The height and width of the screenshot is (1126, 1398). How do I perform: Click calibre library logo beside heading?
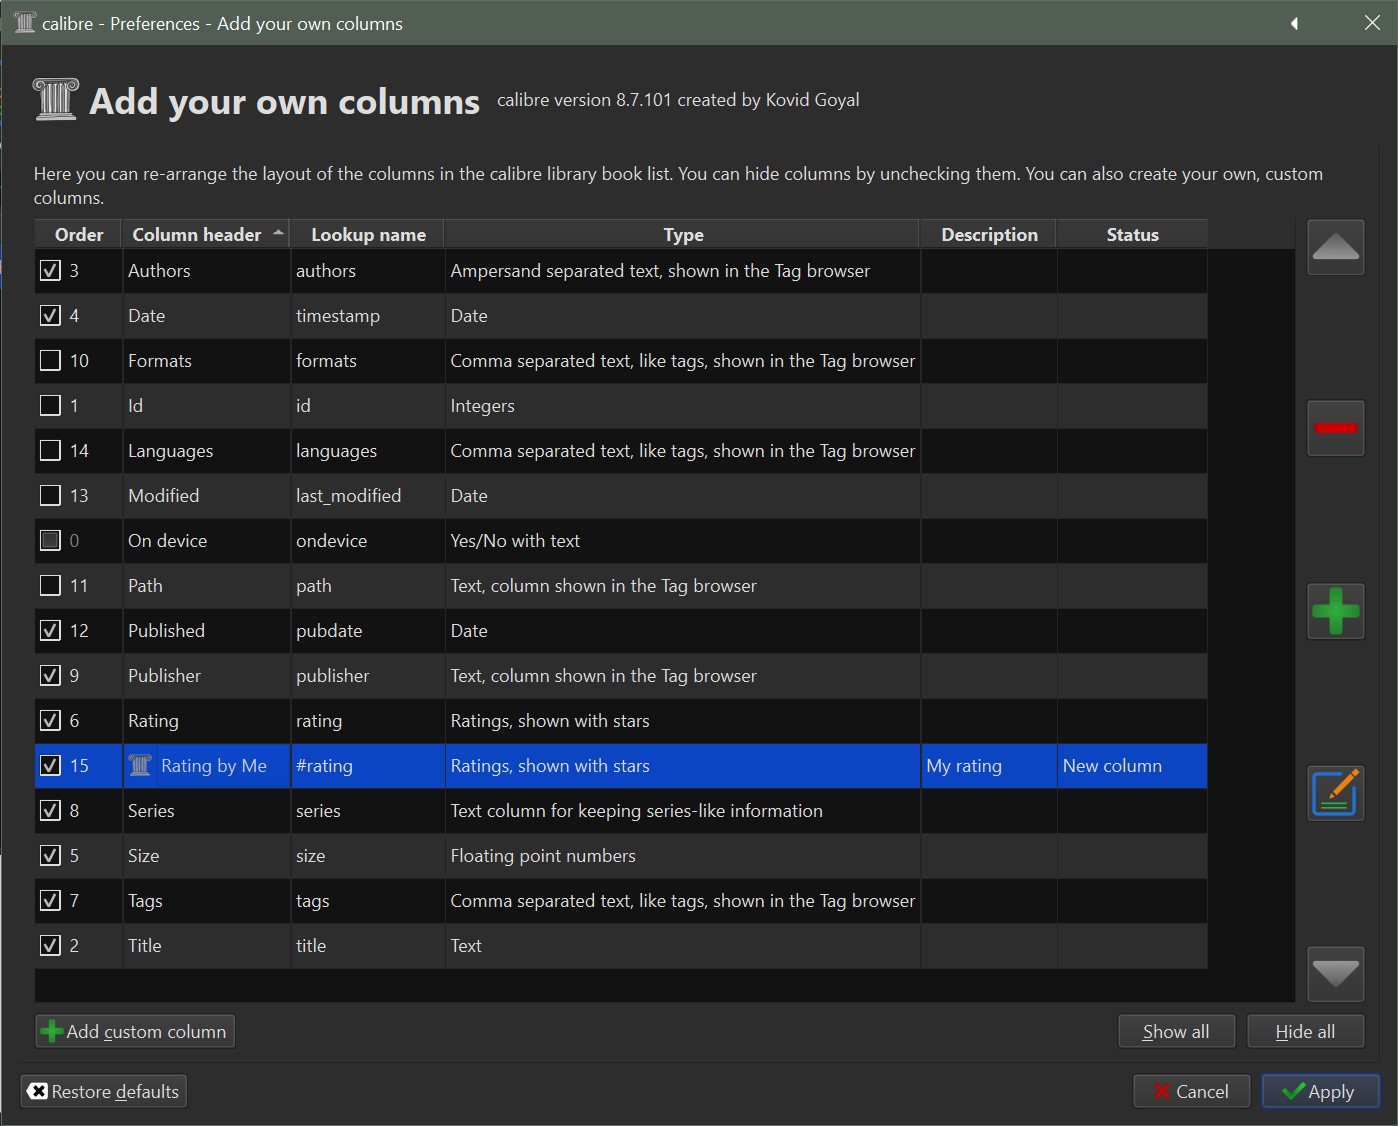tap(55, 100)
